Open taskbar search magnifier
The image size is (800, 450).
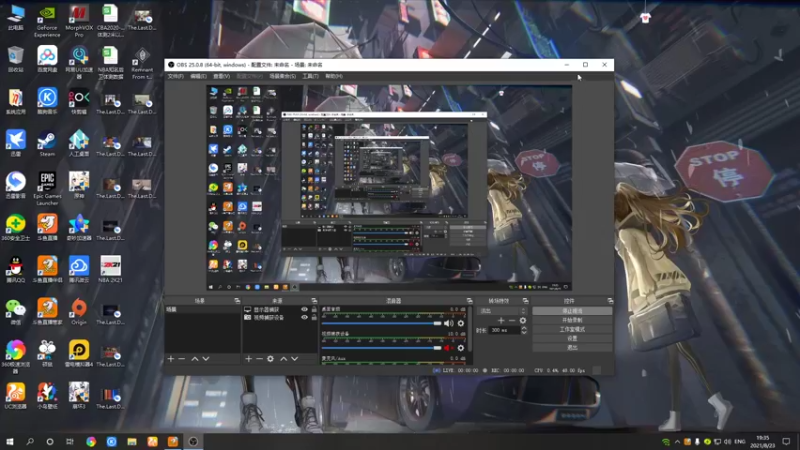[30, 441]
